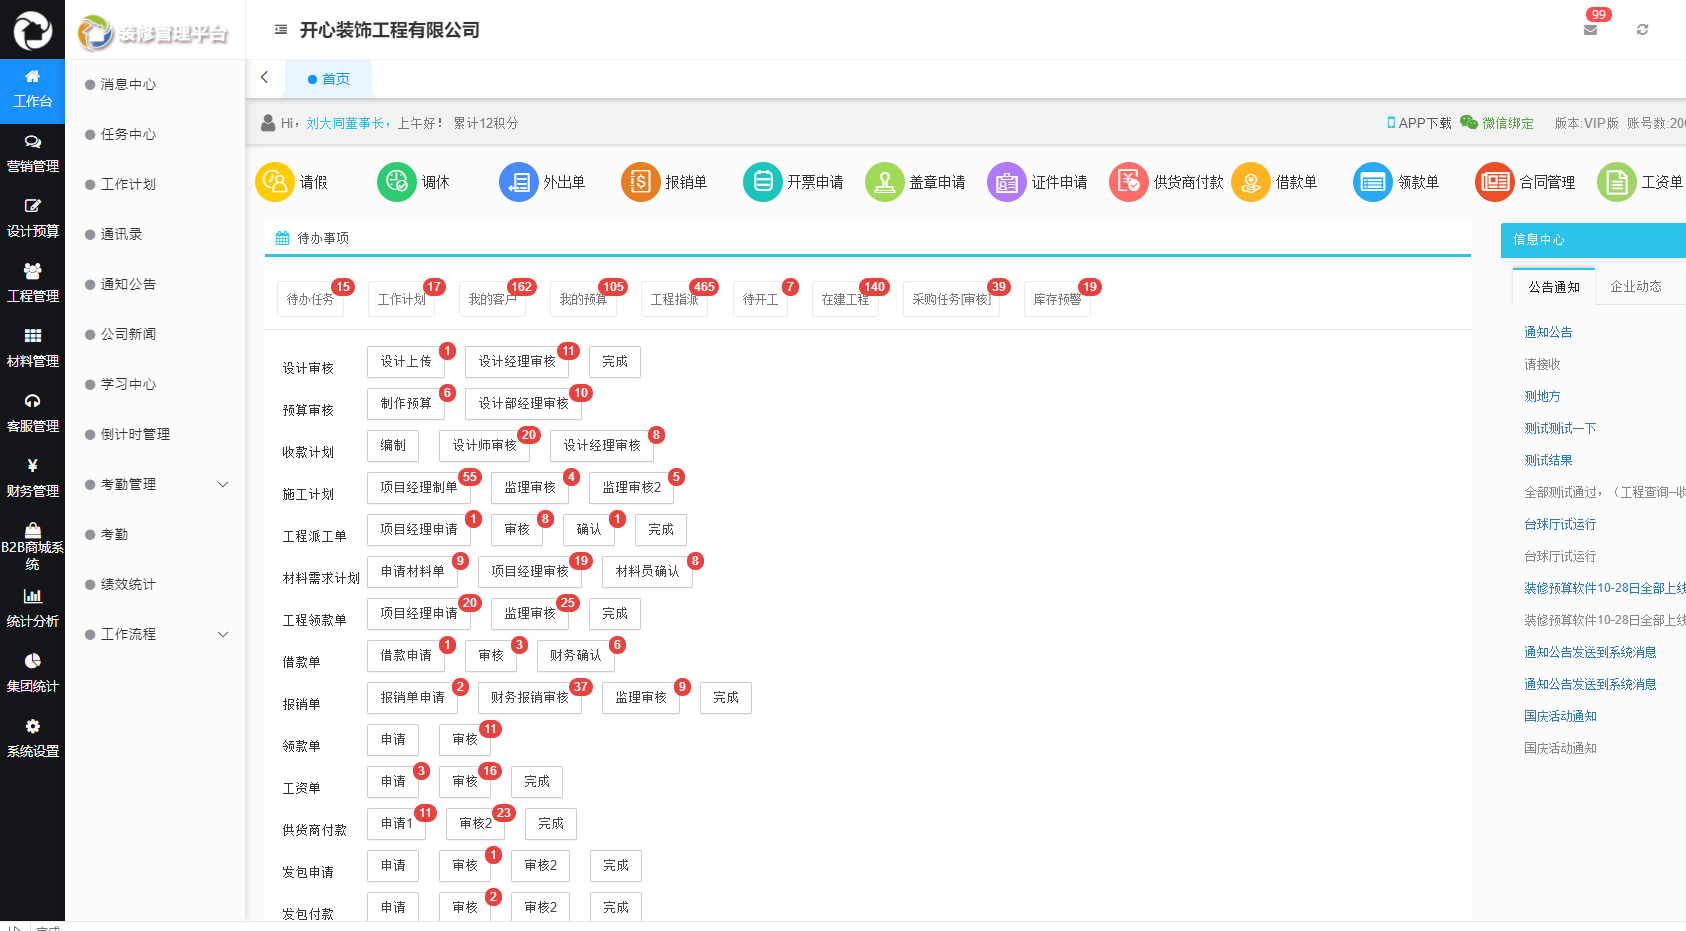
Task: Select the 工程管理 sidebar icon
Action: 33,281
